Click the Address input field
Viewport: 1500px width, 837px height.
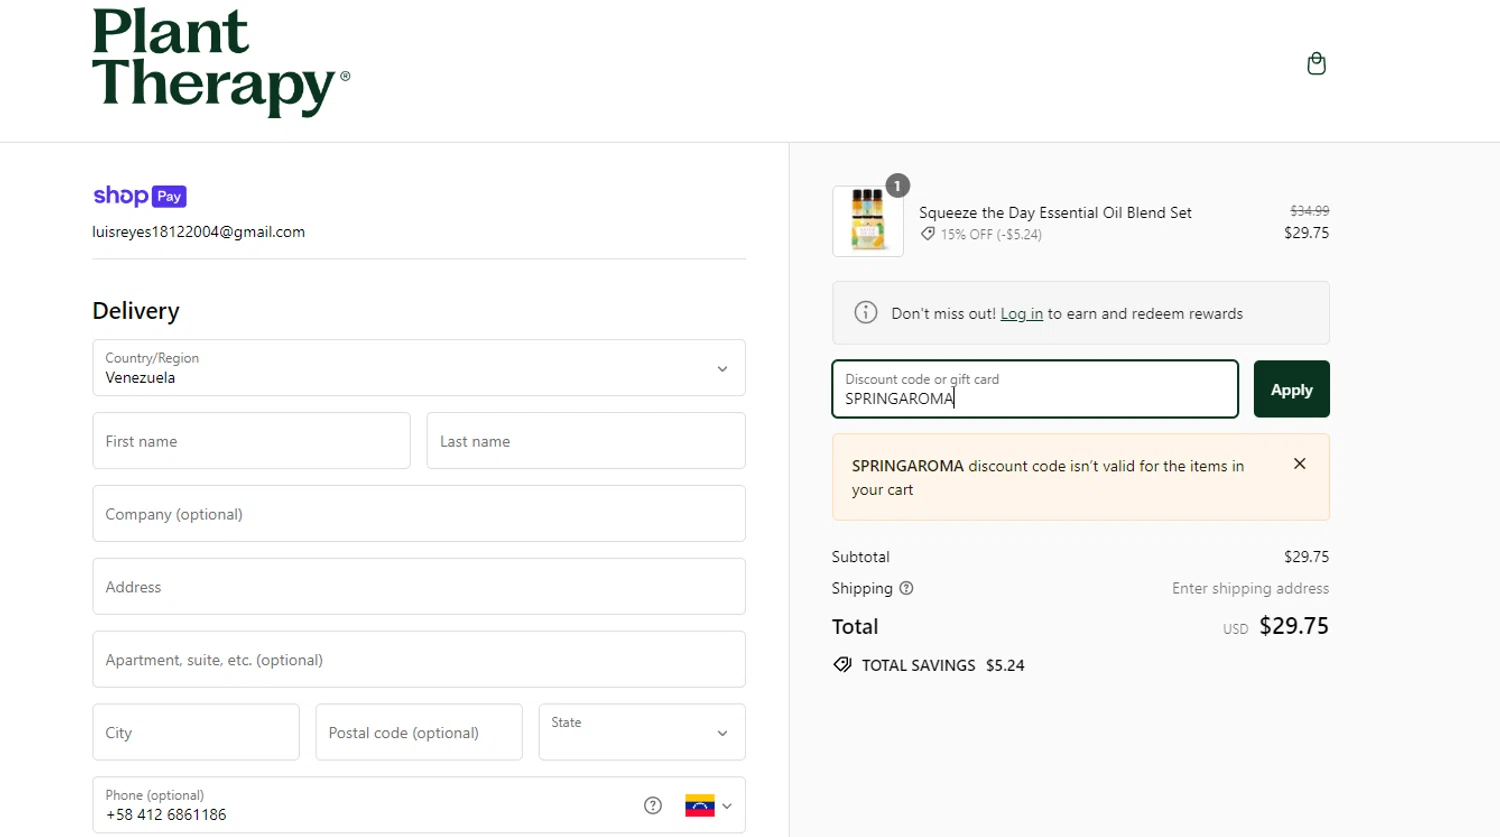coord(419,587)
